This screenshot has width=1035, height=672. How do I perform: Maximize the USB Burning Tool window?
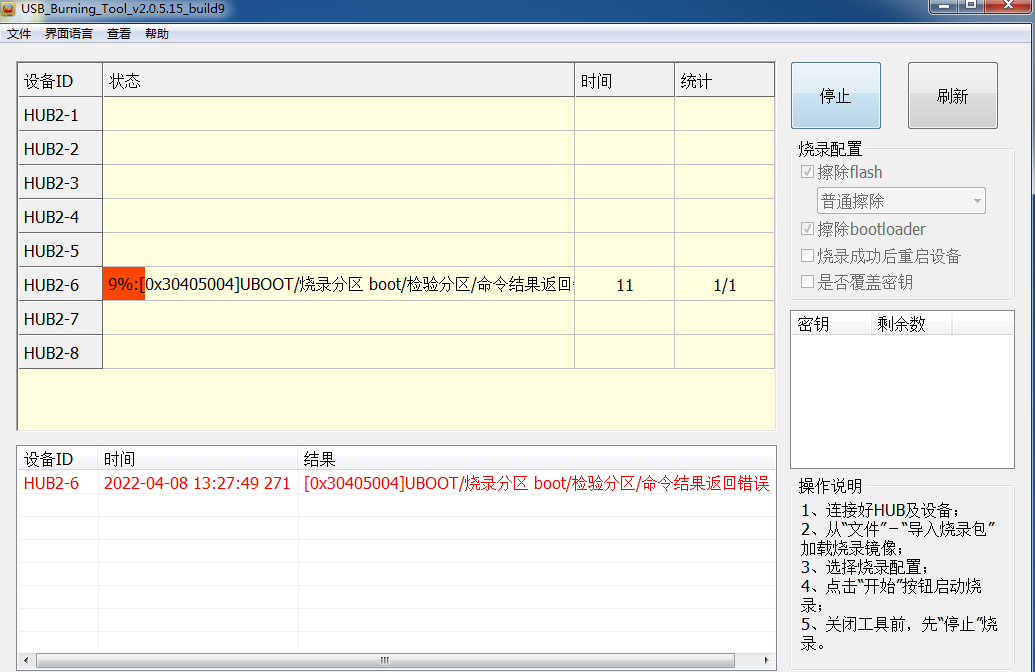point(971,6)
